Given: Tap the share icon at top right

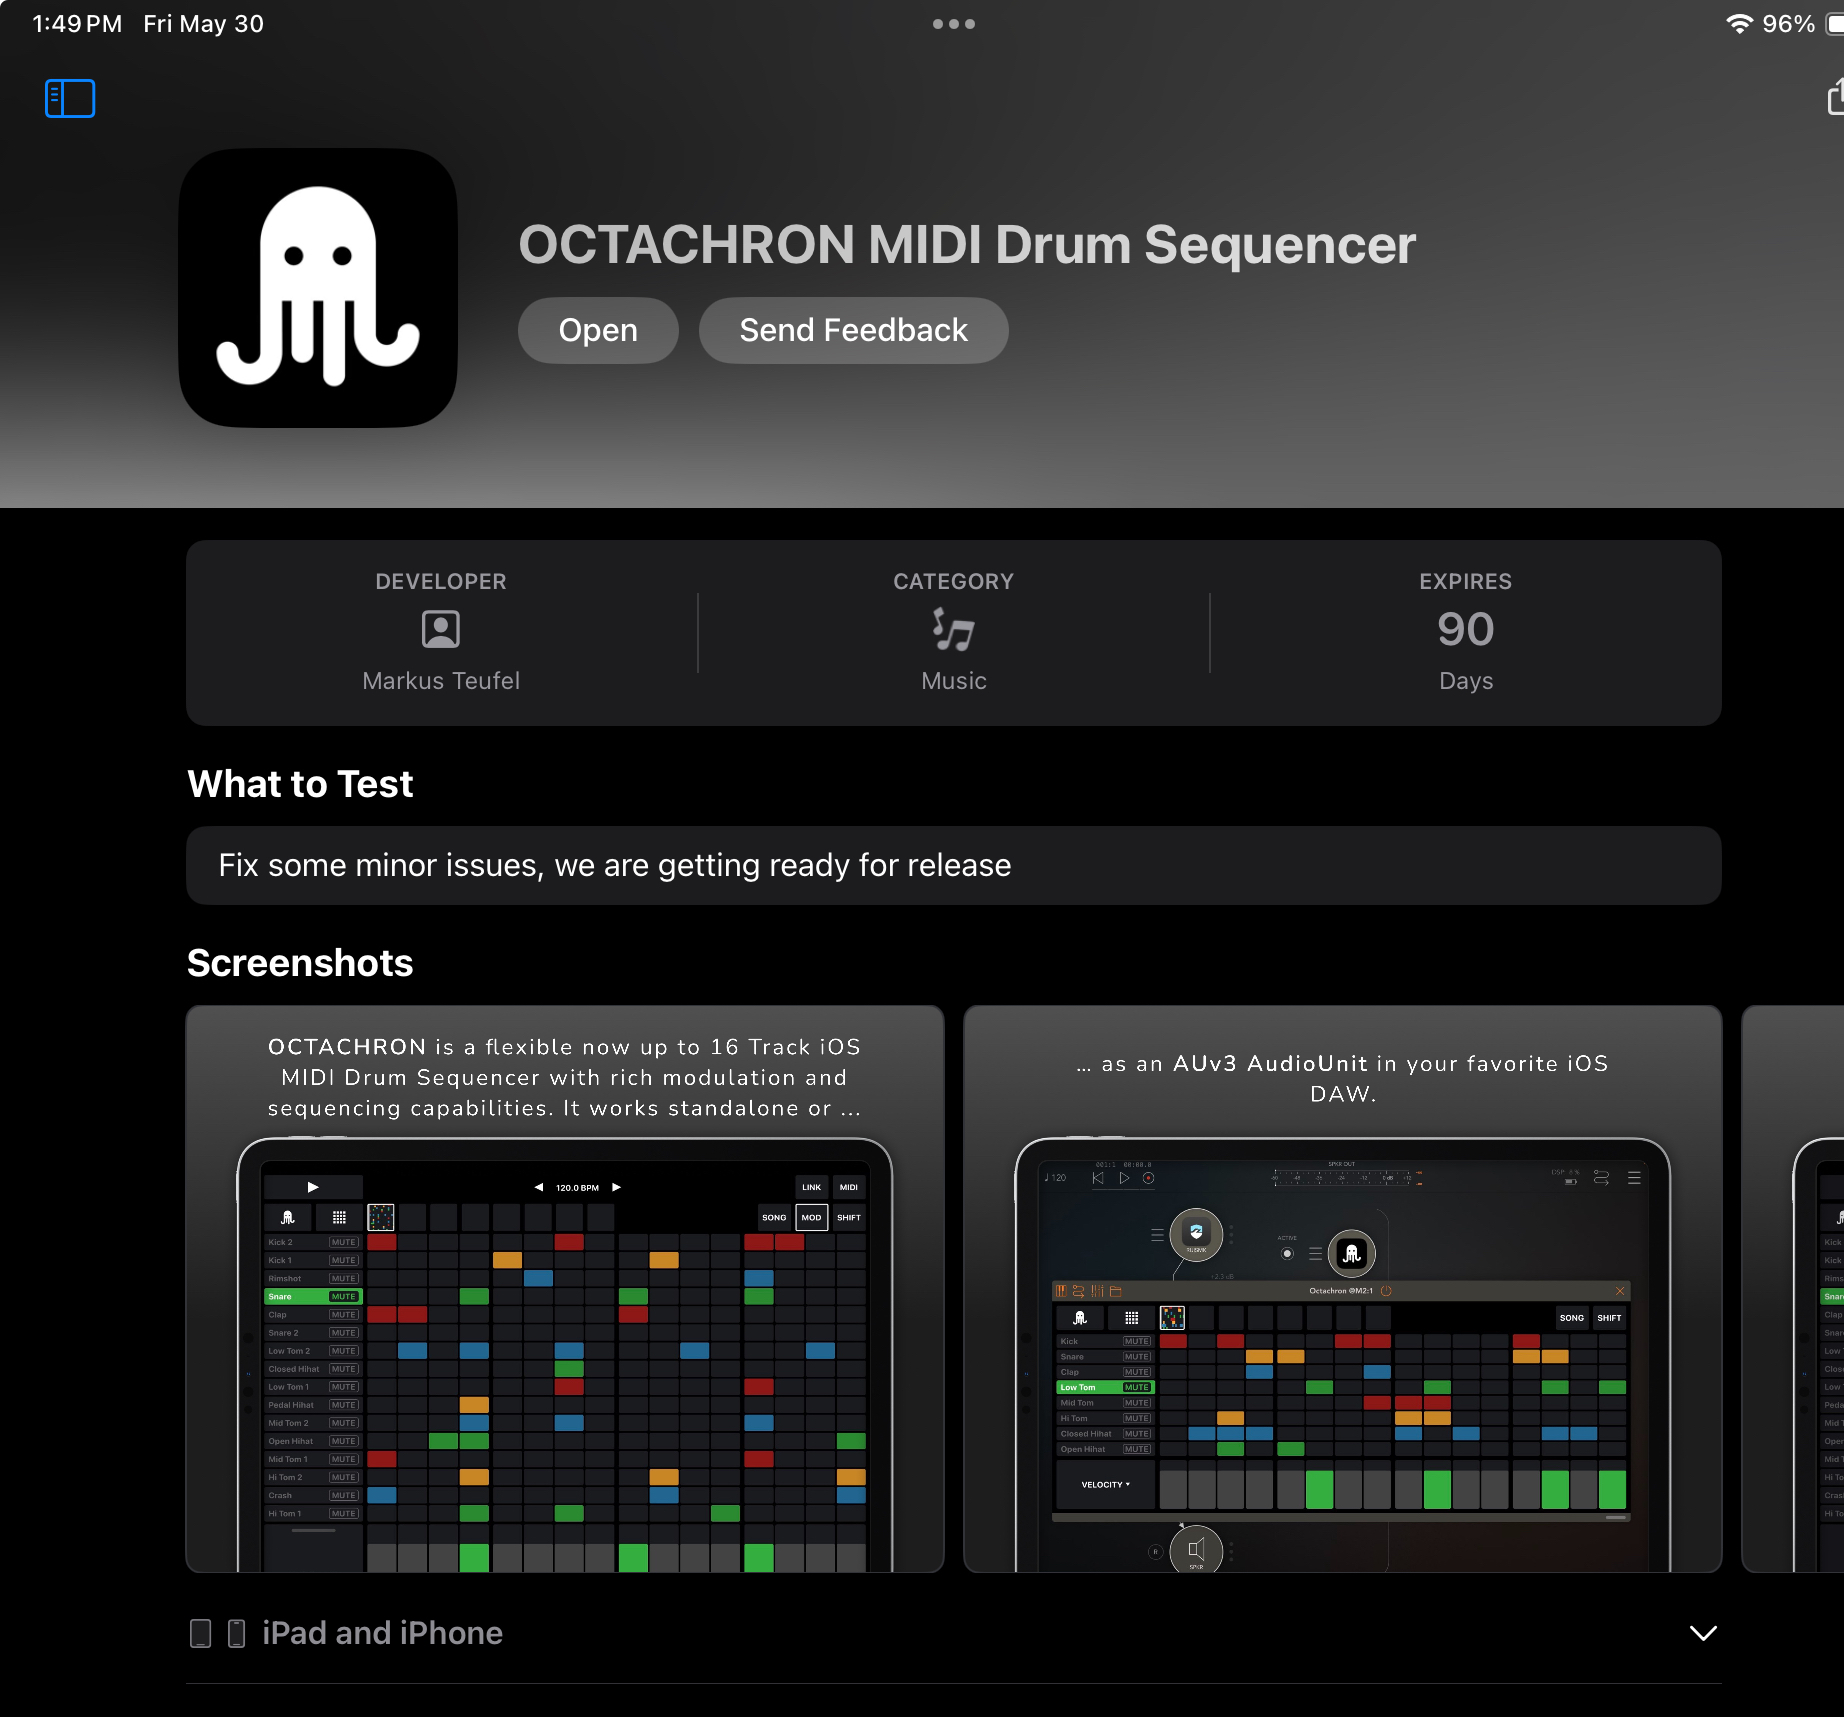Looking at the screenshot, I should click(x=1835, y=97).
